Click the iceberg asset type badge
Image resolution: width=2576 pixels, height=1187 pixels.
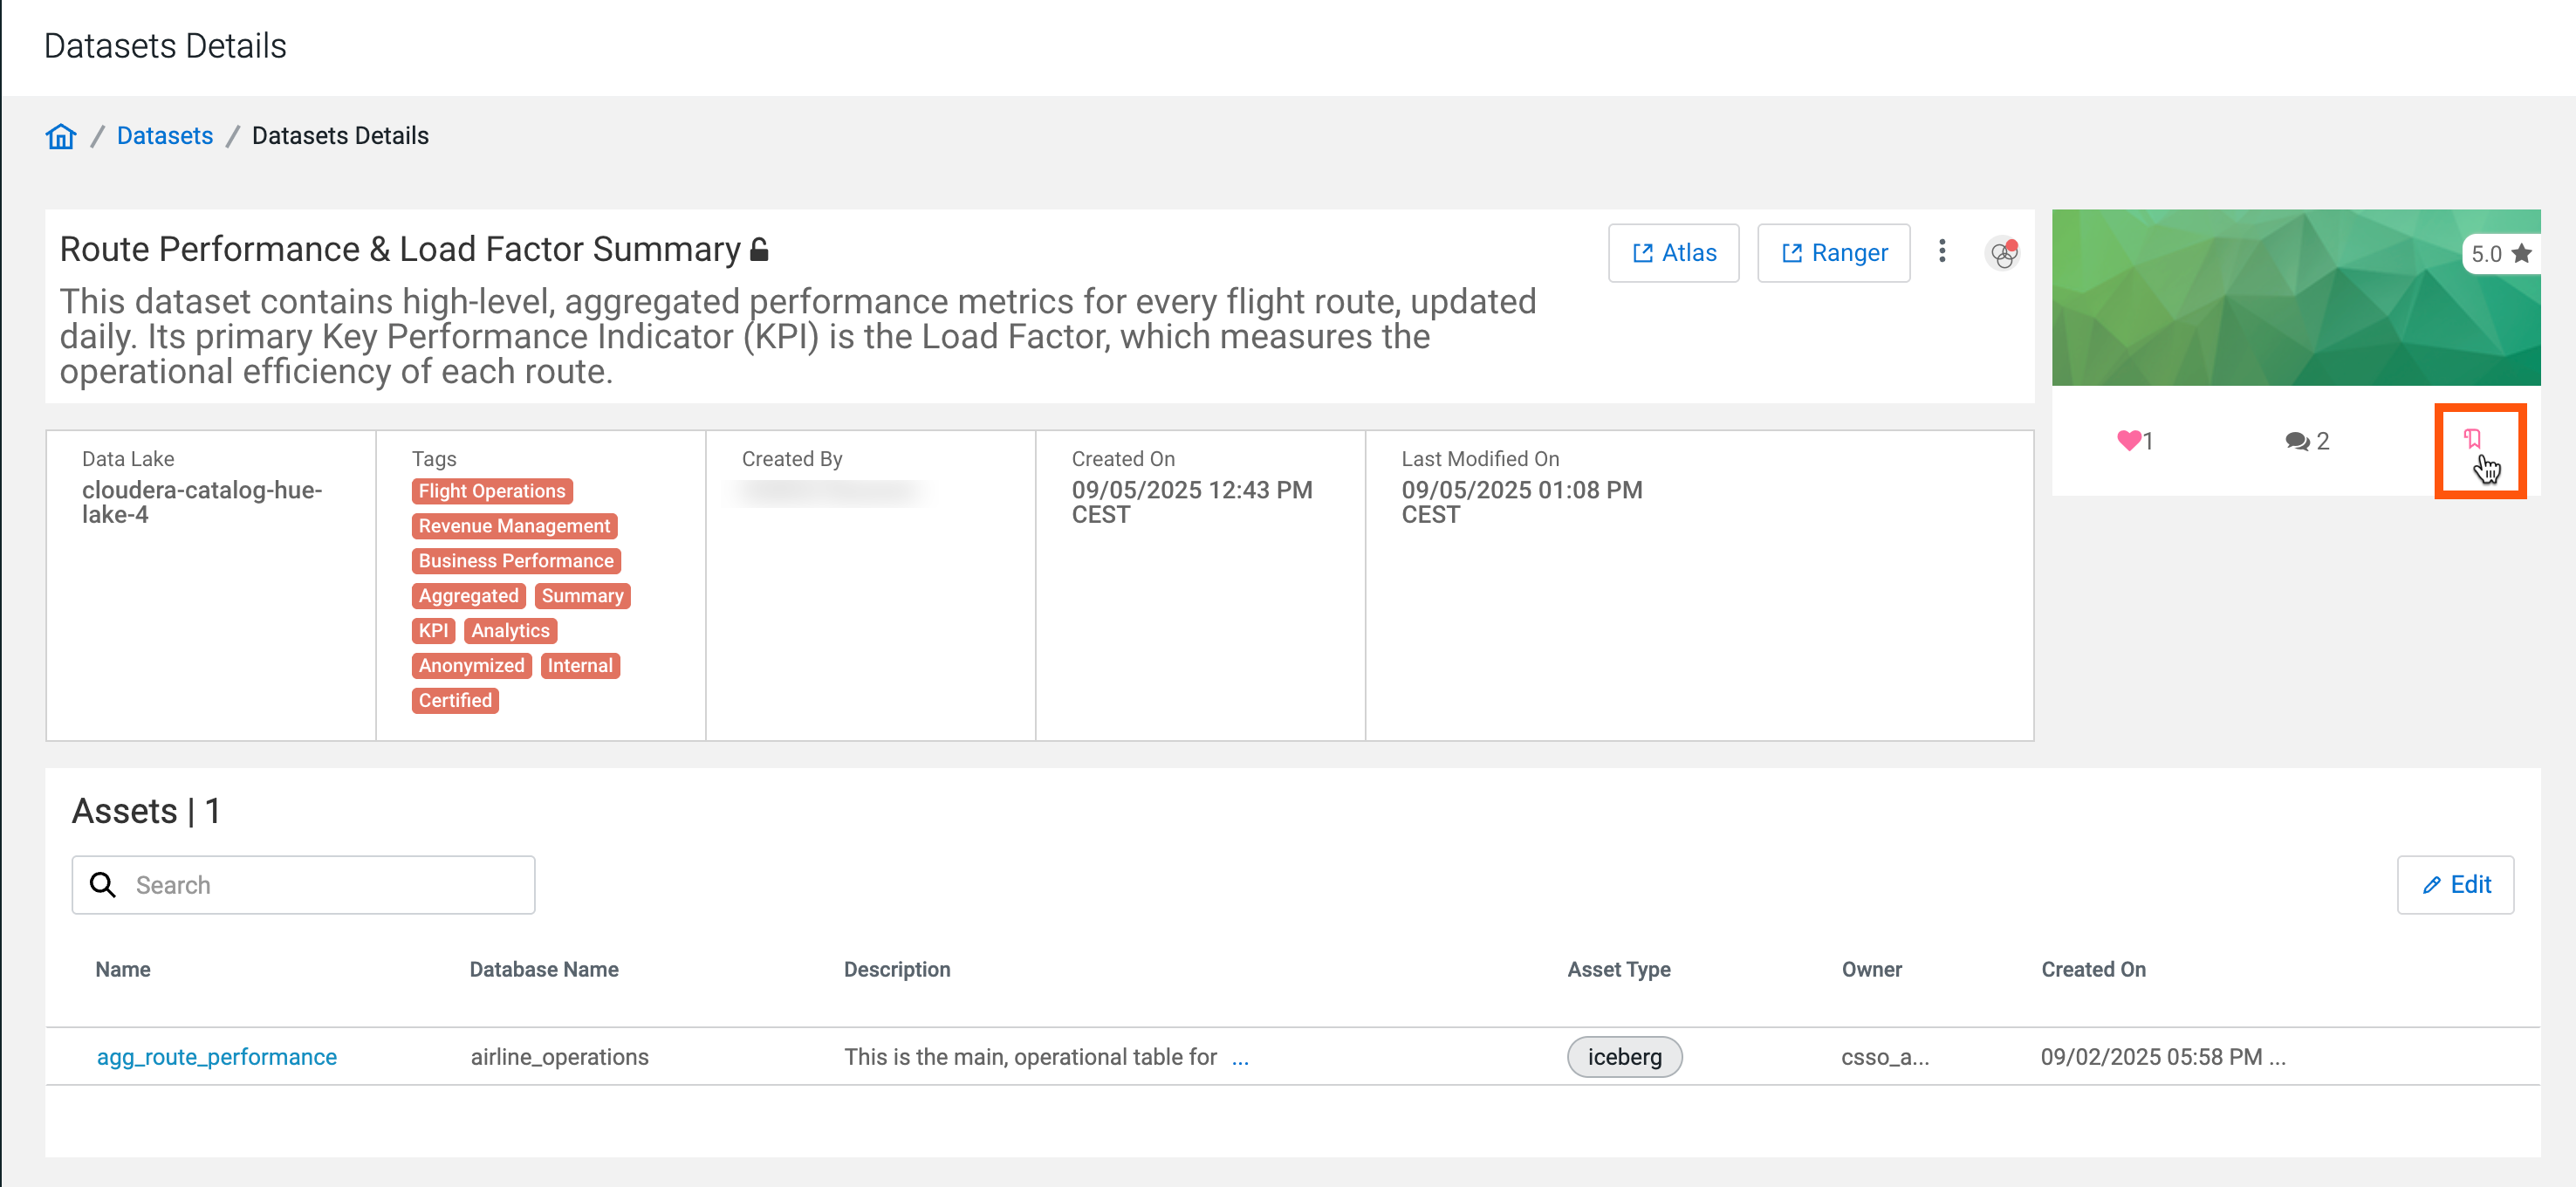click(x=1623, y=1056)
